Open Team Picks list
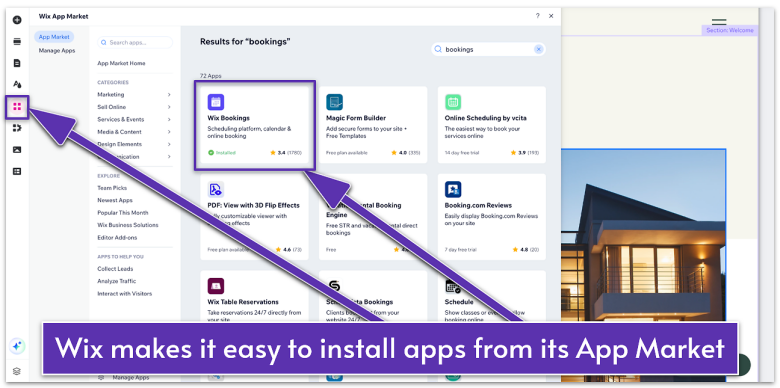This screenshot has height=388, width=780. coord(112,188)
